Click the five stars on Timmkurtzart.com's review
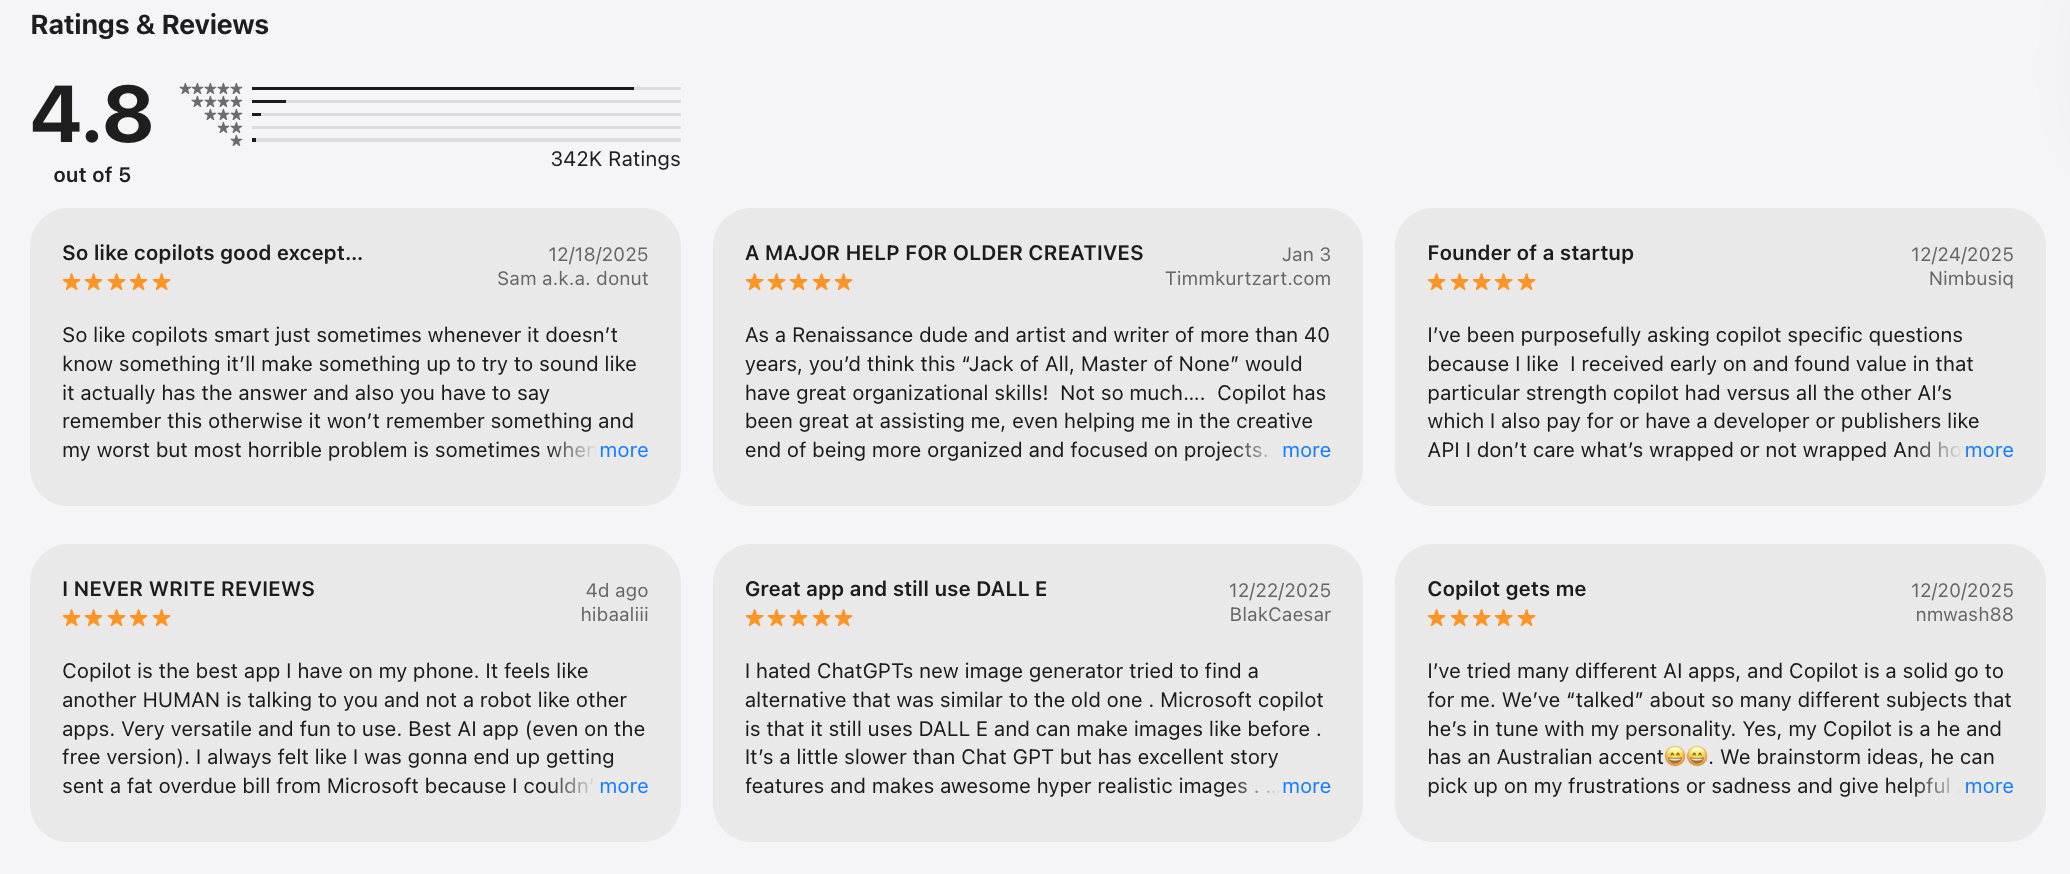2070x874 pixels. 798,282
